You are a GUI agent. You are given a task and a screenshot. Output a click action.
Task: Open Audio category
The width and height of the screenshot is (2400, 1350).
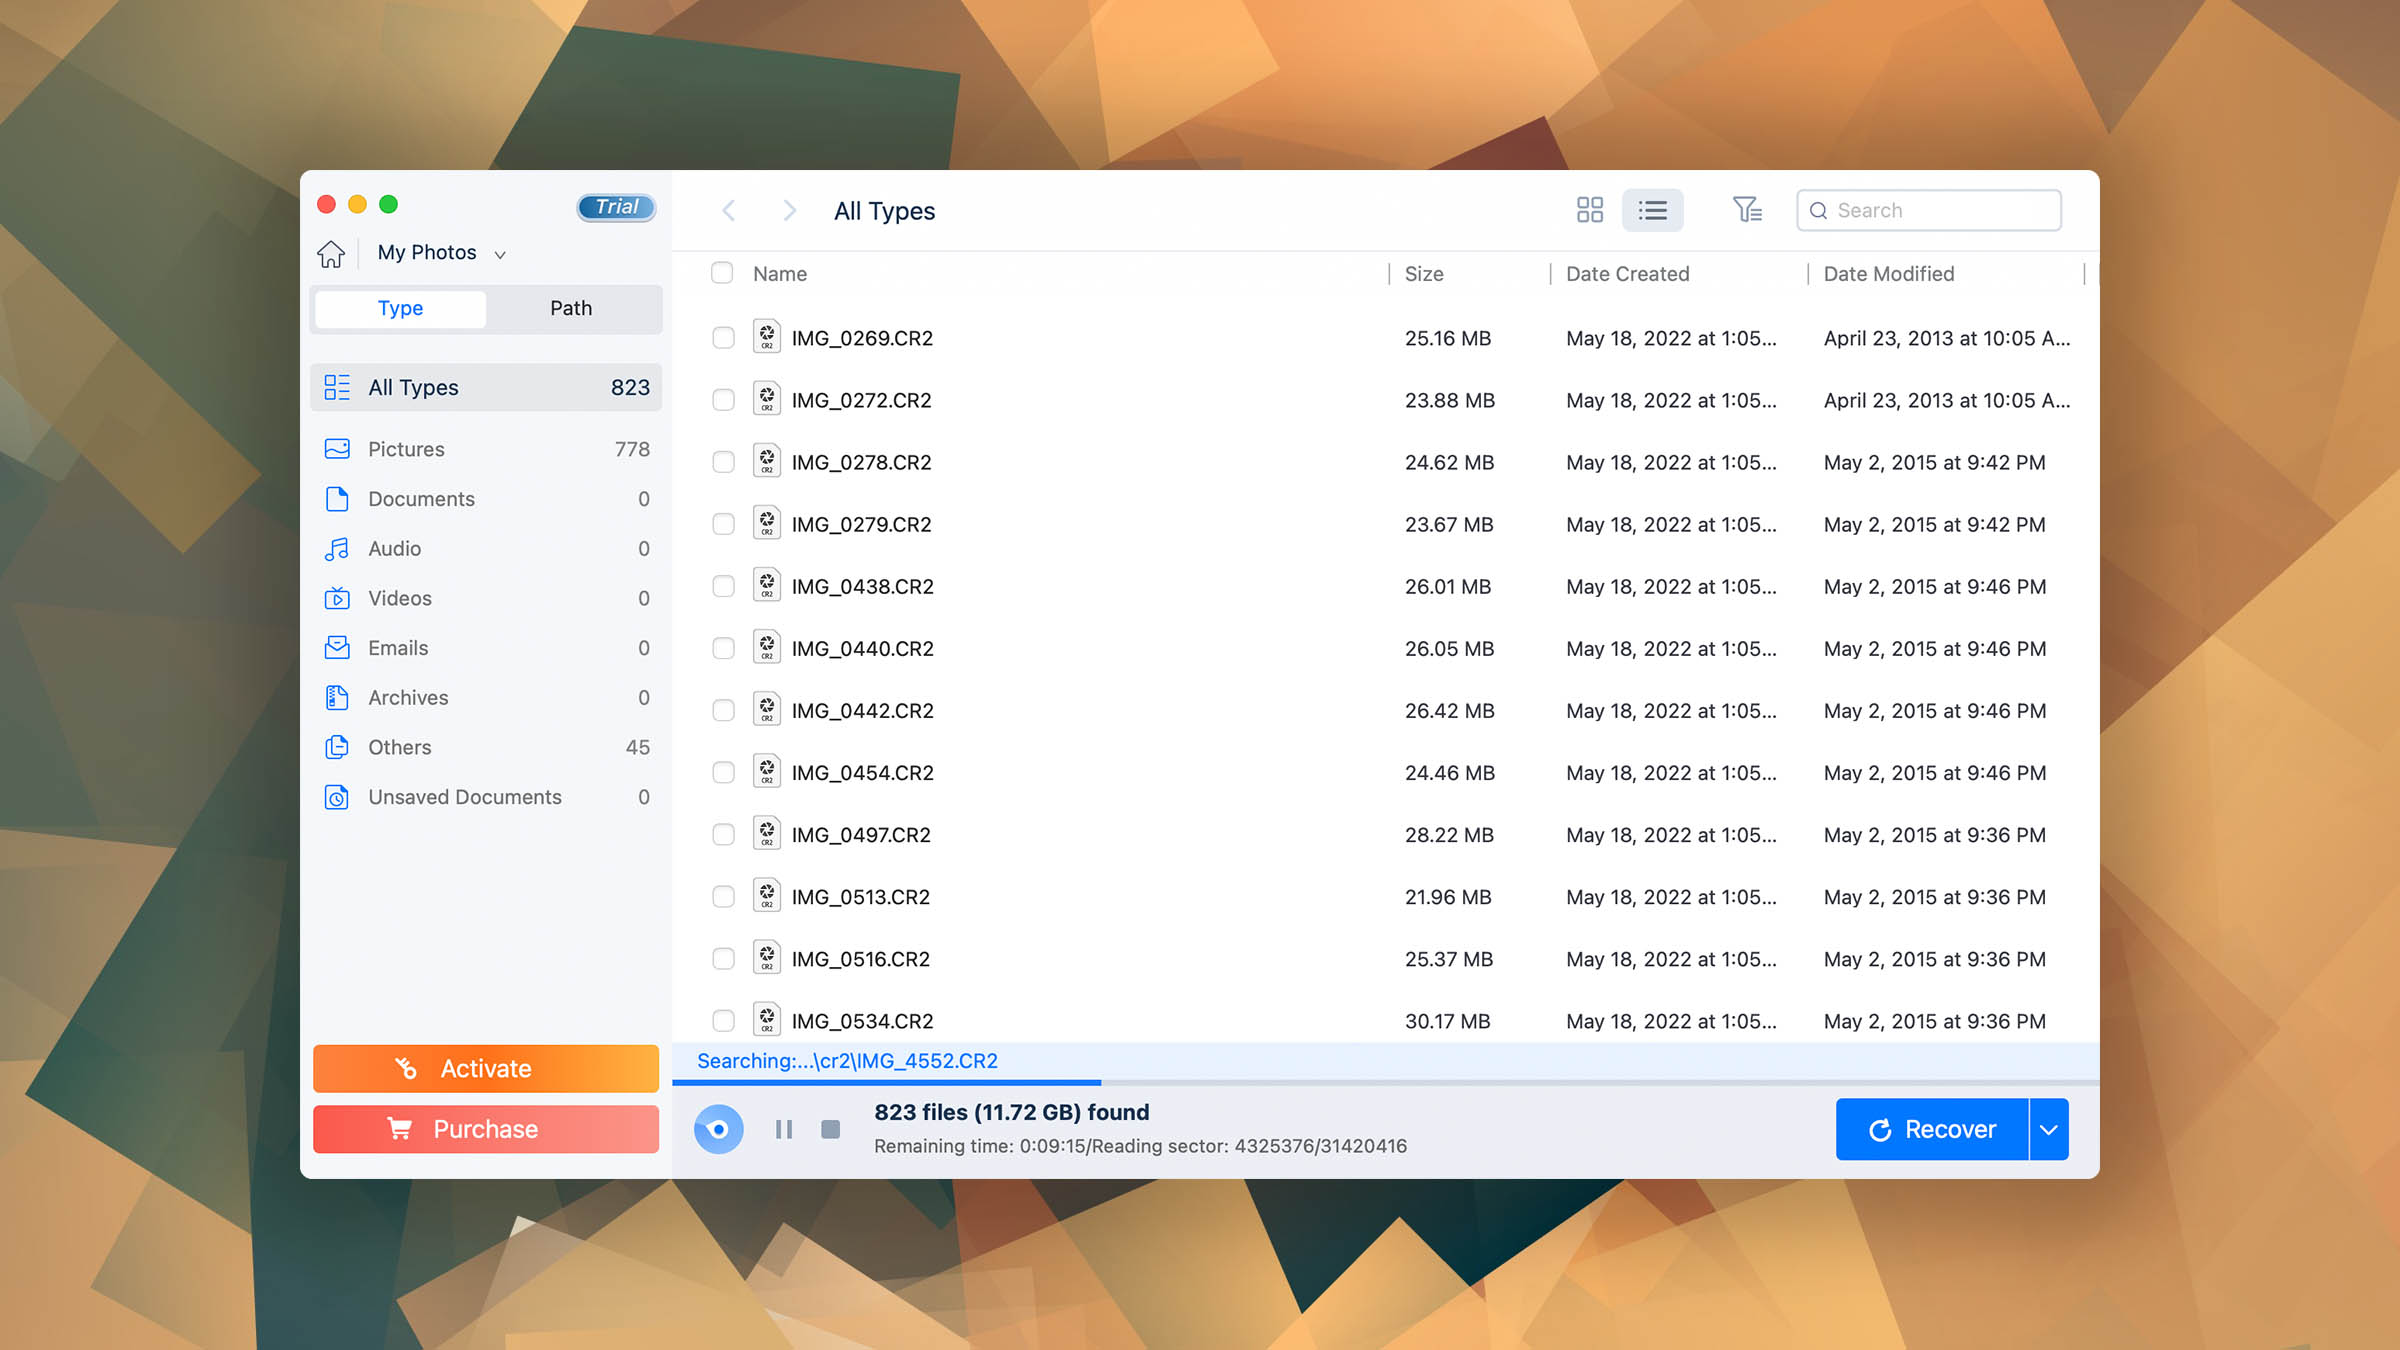(486, 548)
